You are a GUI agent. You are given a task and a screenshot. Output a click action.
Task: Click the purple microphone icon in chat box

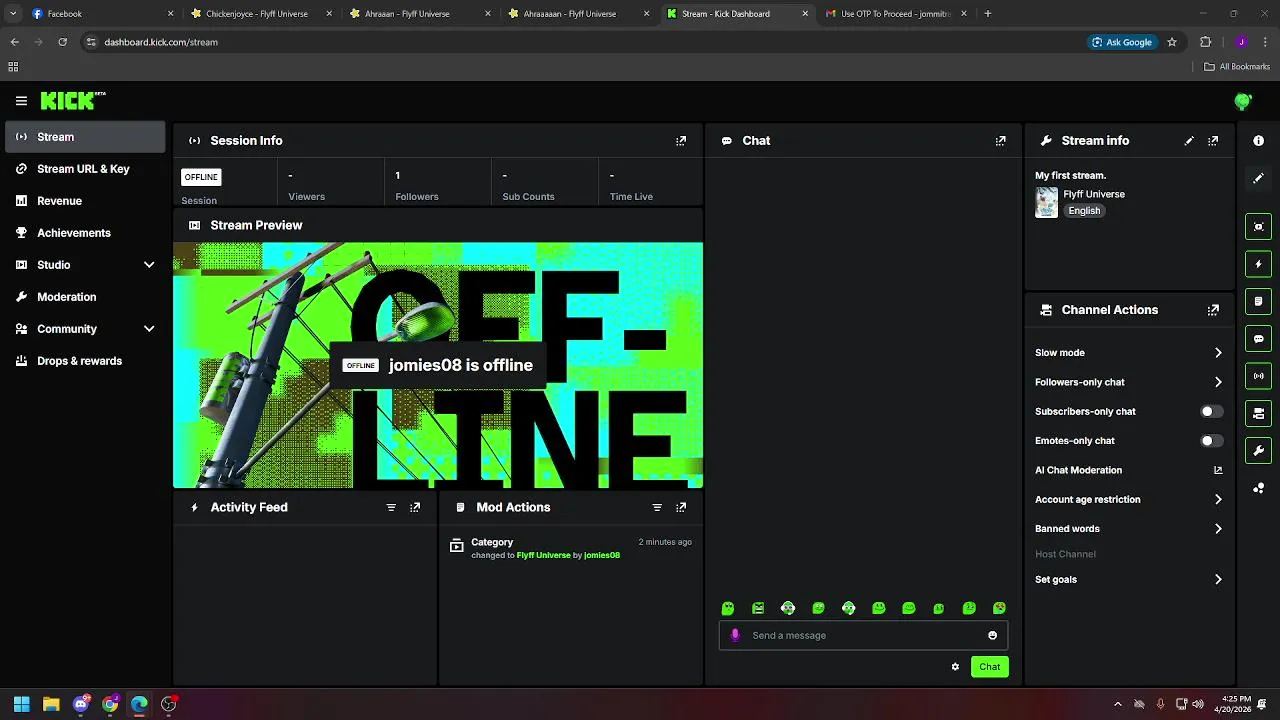735,635
